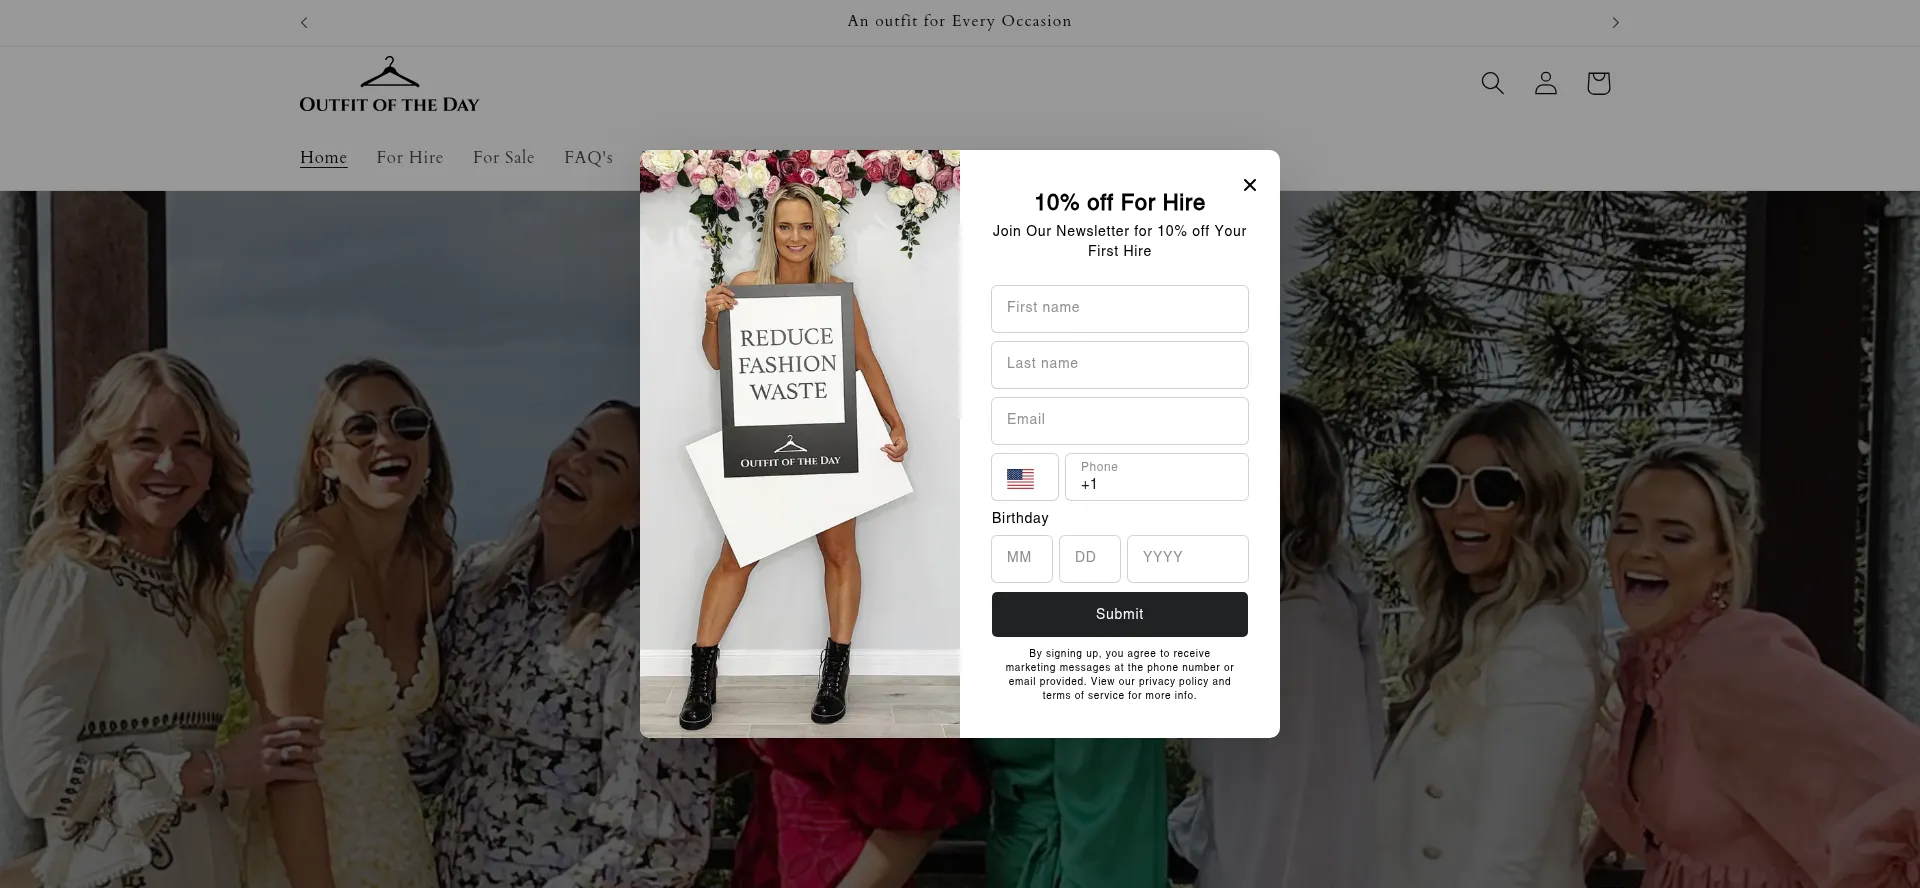Viewport: 1920px width, 888px height.
Task: Focus the Phone number field
Action: pos(1156,477)
